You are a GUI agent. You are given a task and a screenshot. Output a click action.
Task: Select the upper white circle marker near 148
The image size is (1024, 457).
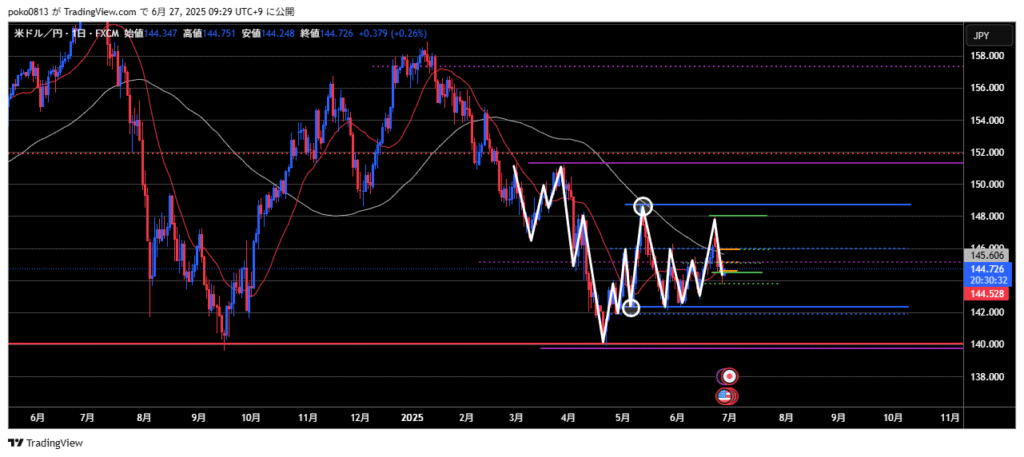644,207
